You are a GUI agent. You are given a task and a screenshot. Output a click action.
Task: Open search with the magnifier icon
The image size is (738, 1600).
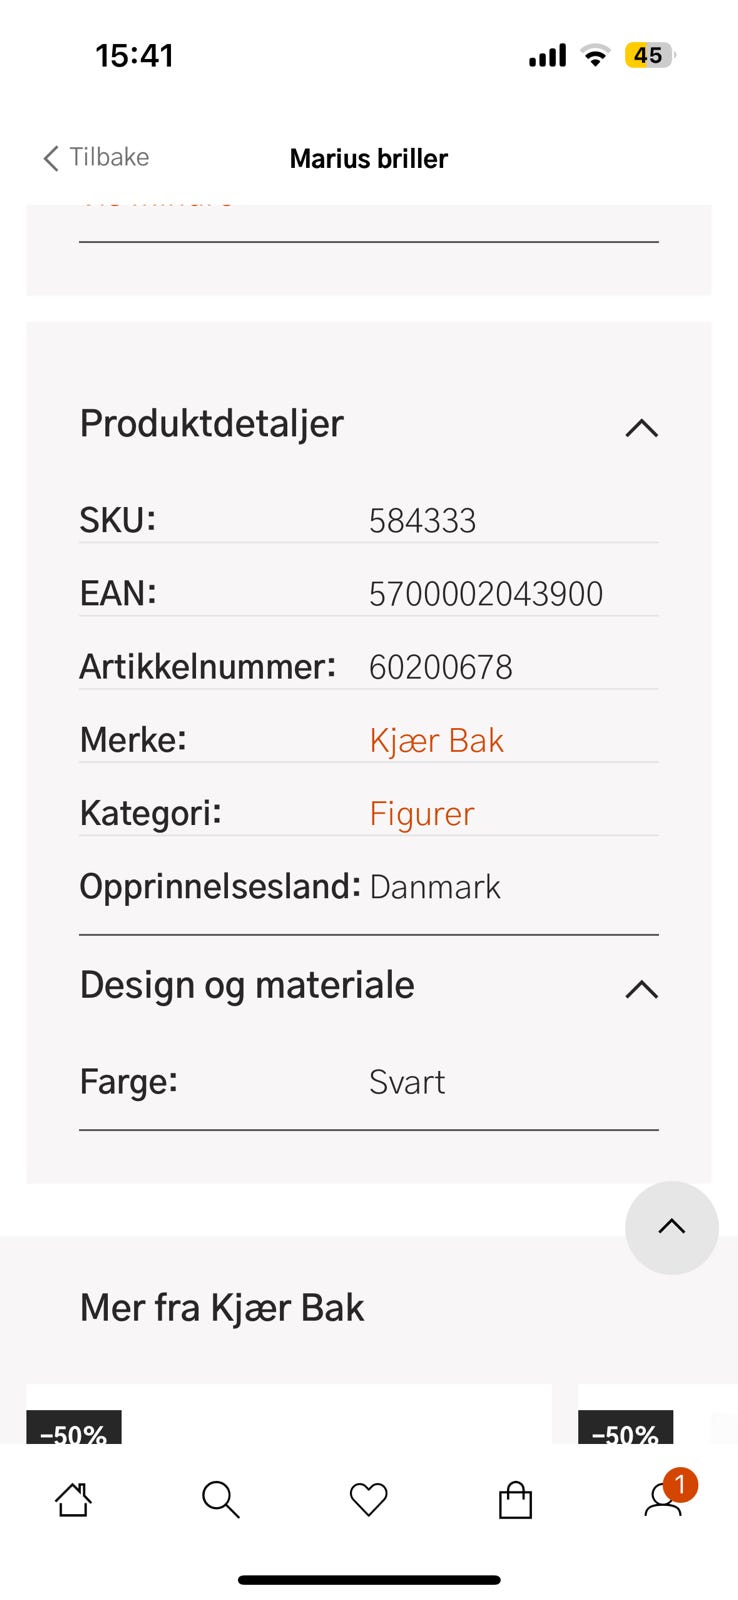click(x=220, y=1499)
